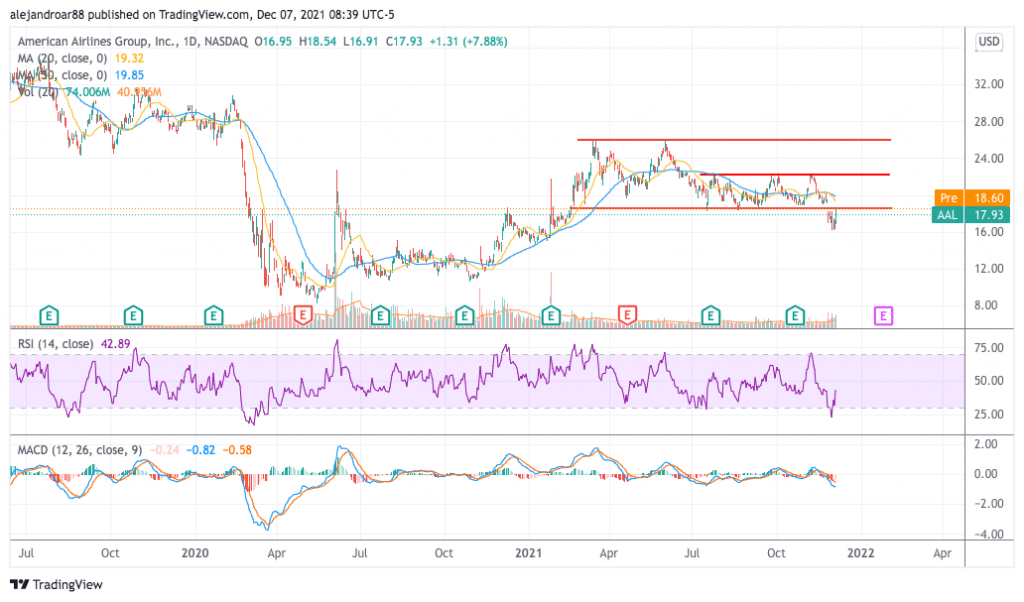1024x602 pixels.
Task: Open the green earnings marker for July 2019
Action: [48, 316]
